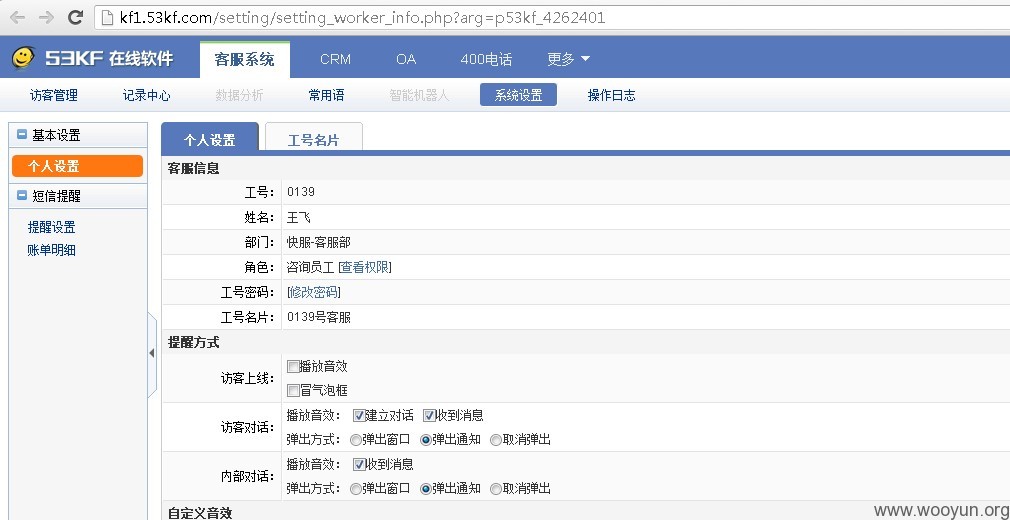Collapse the 基本设置 sidebar section
The height and width of the screenshot is (520, 1010).
[x=23, y=135]
